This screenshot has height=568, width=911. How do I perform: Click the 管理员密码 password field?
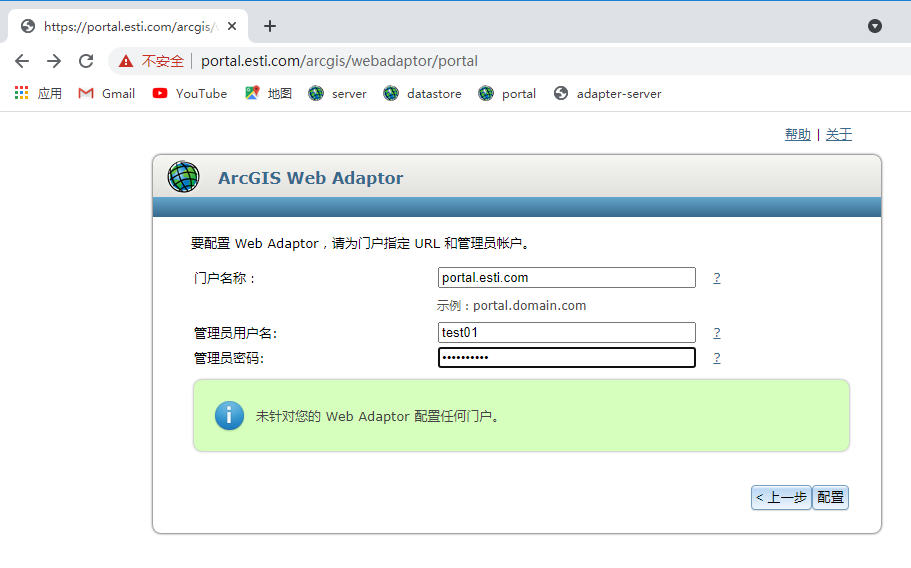[x=566, y=357]
